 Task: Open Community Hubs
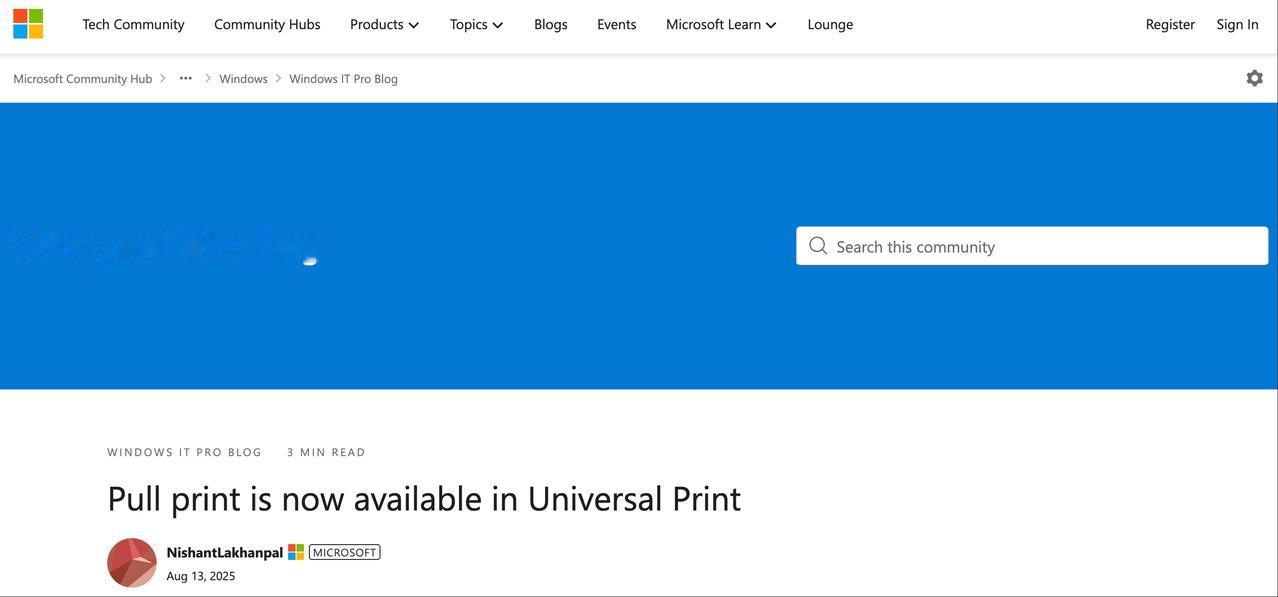(x=267, y=24)
